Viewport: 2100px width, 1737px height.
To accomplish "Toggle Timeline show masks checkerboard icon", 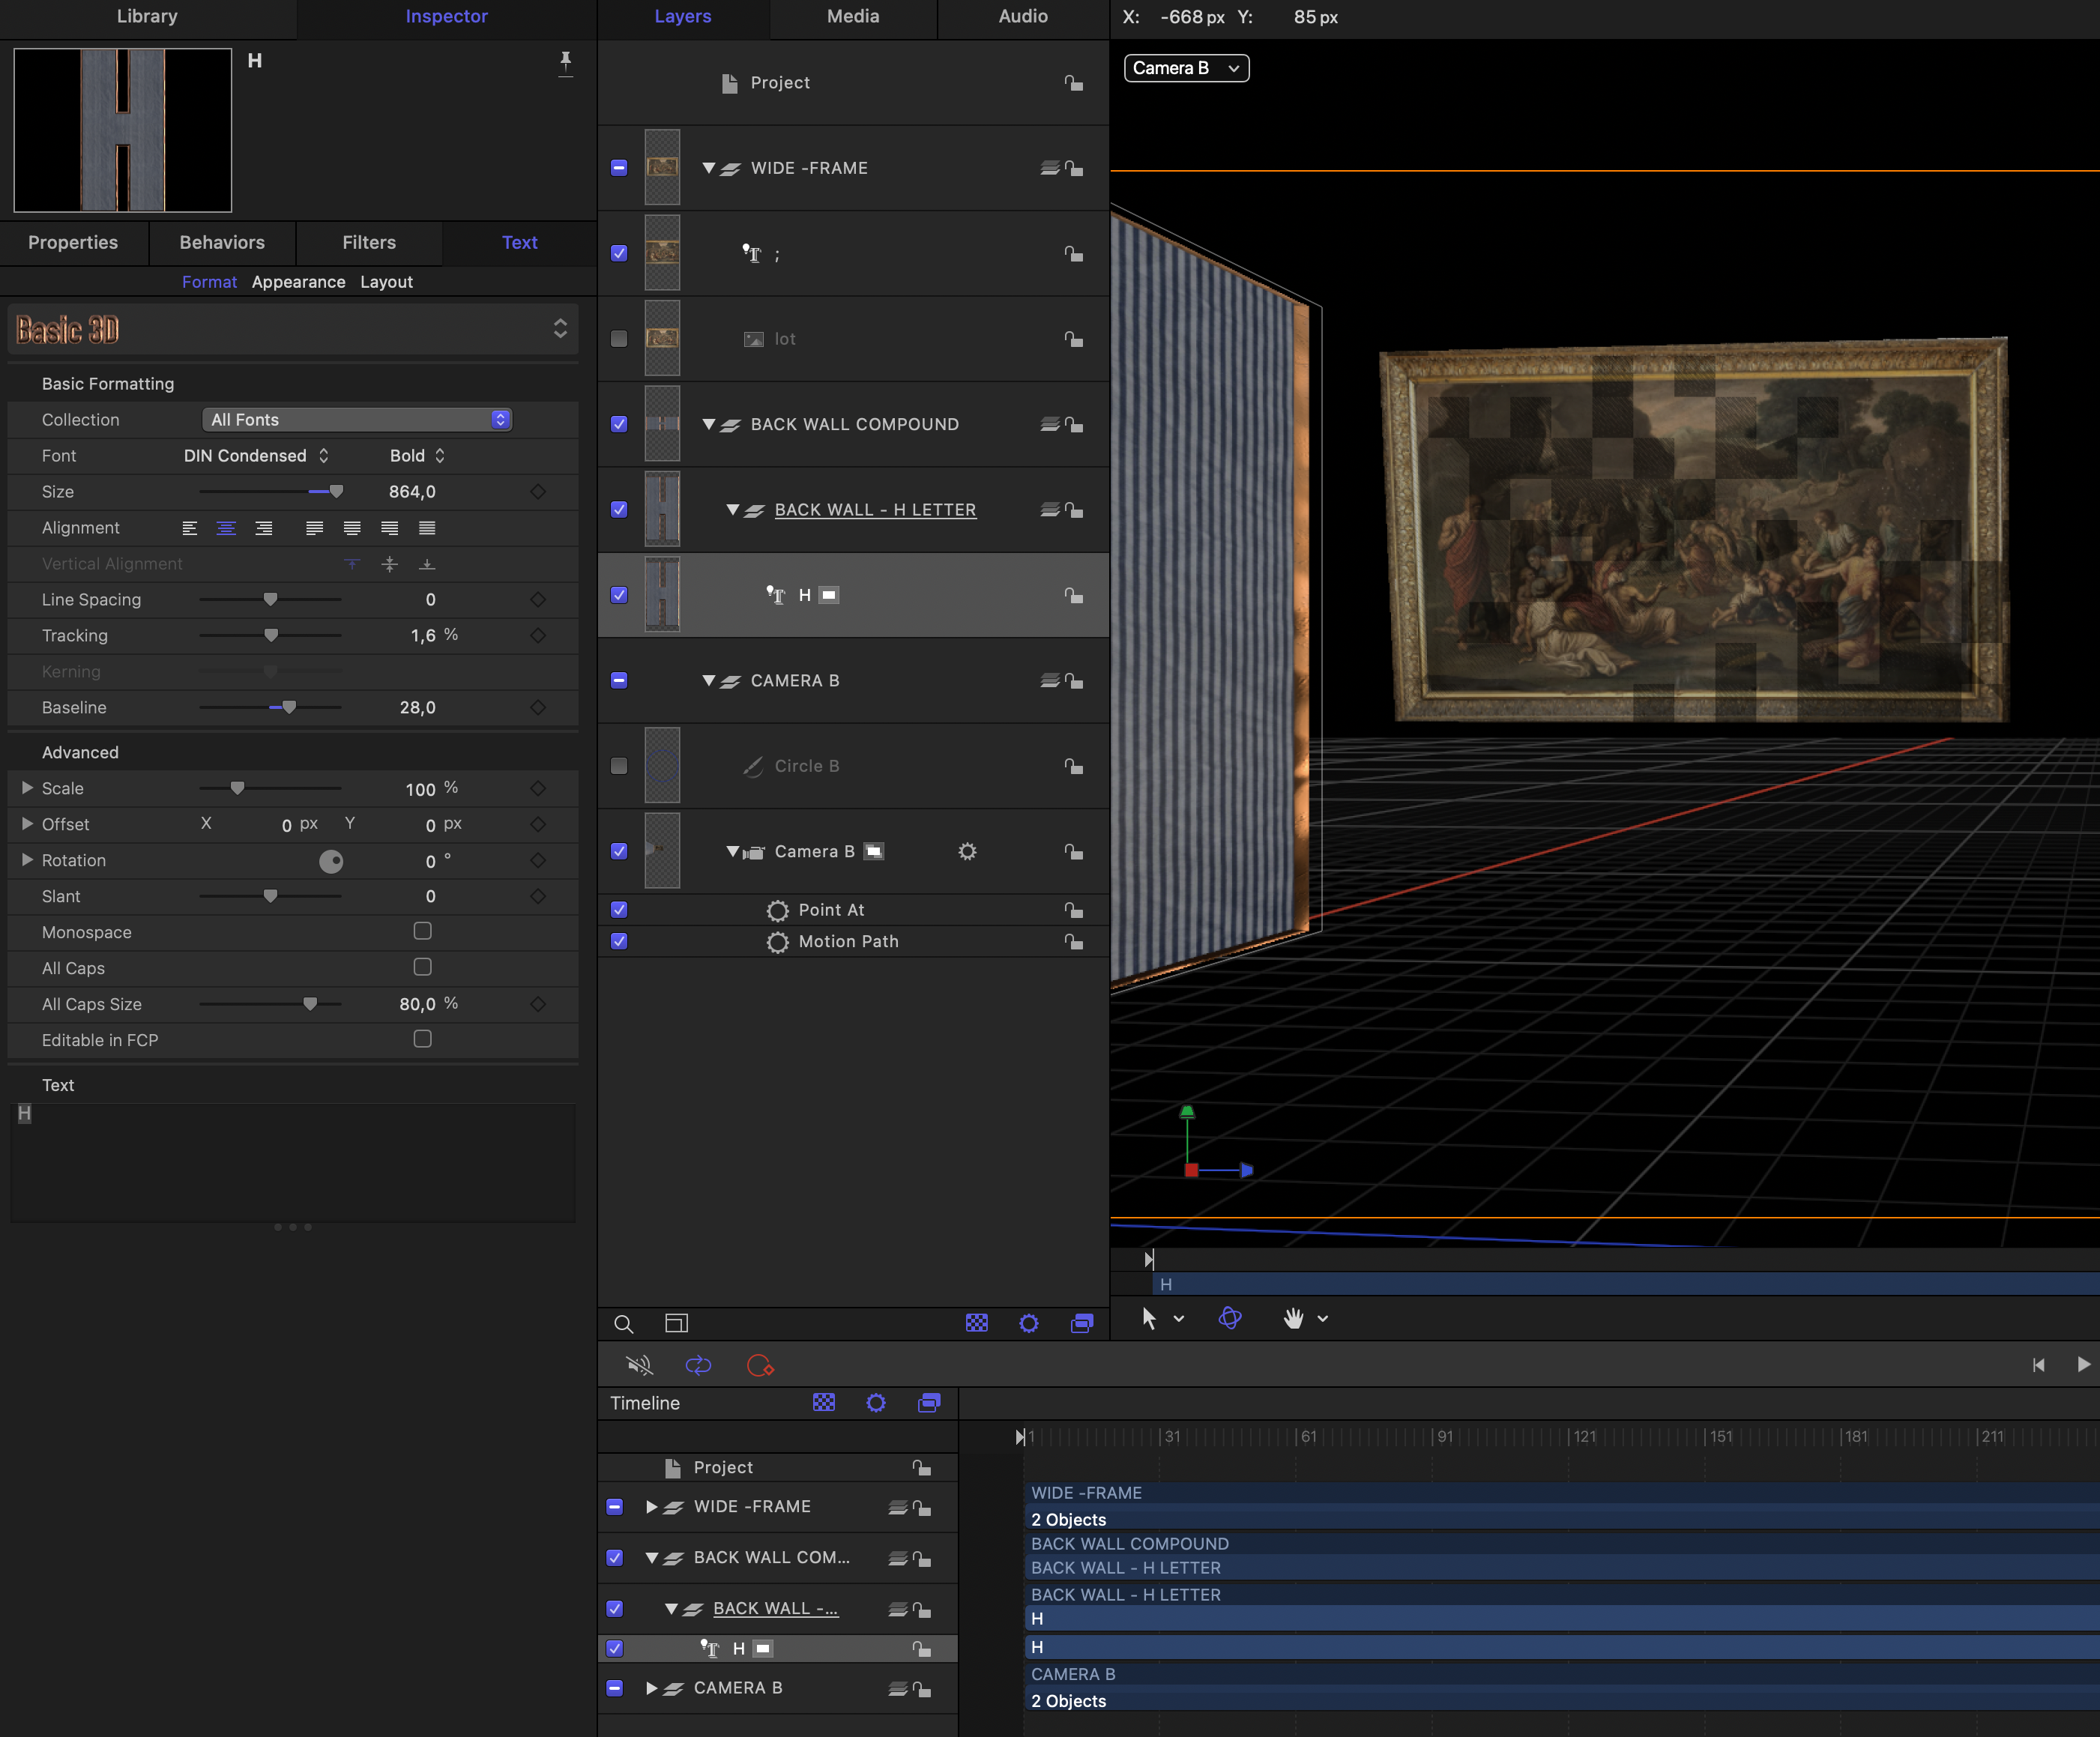I will [x=824, y=1403].
